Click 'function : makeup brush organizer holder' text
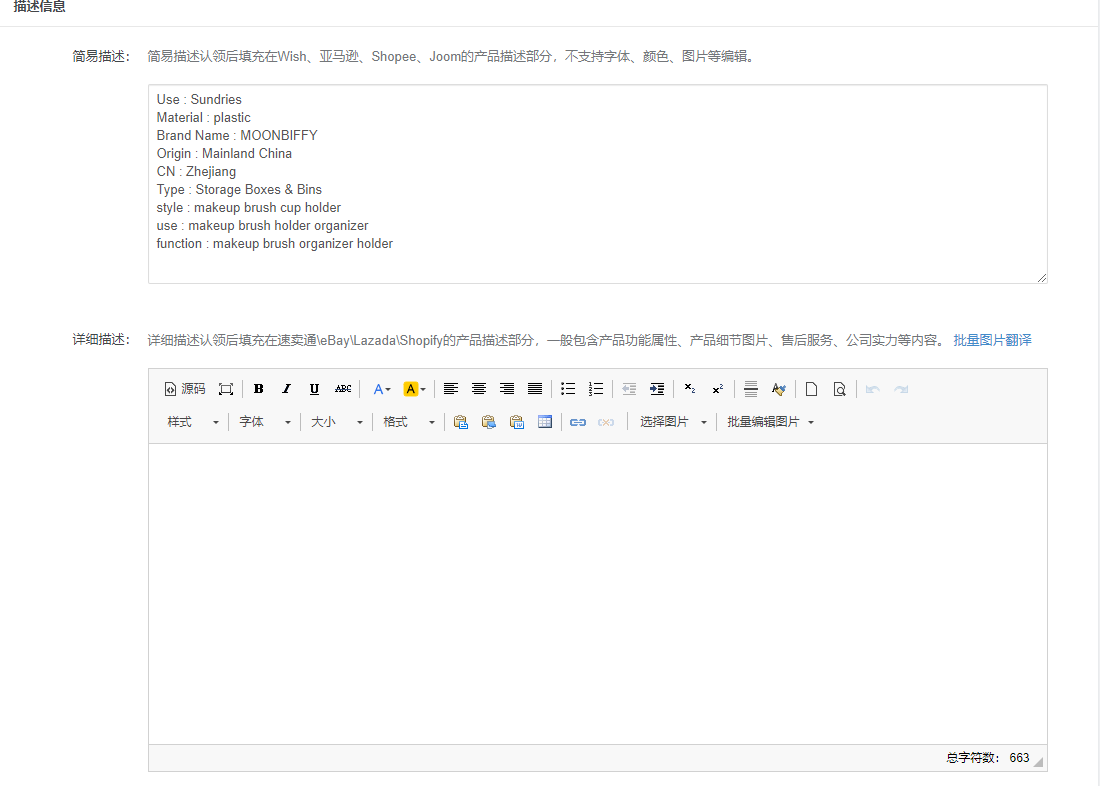 point(274,244)
